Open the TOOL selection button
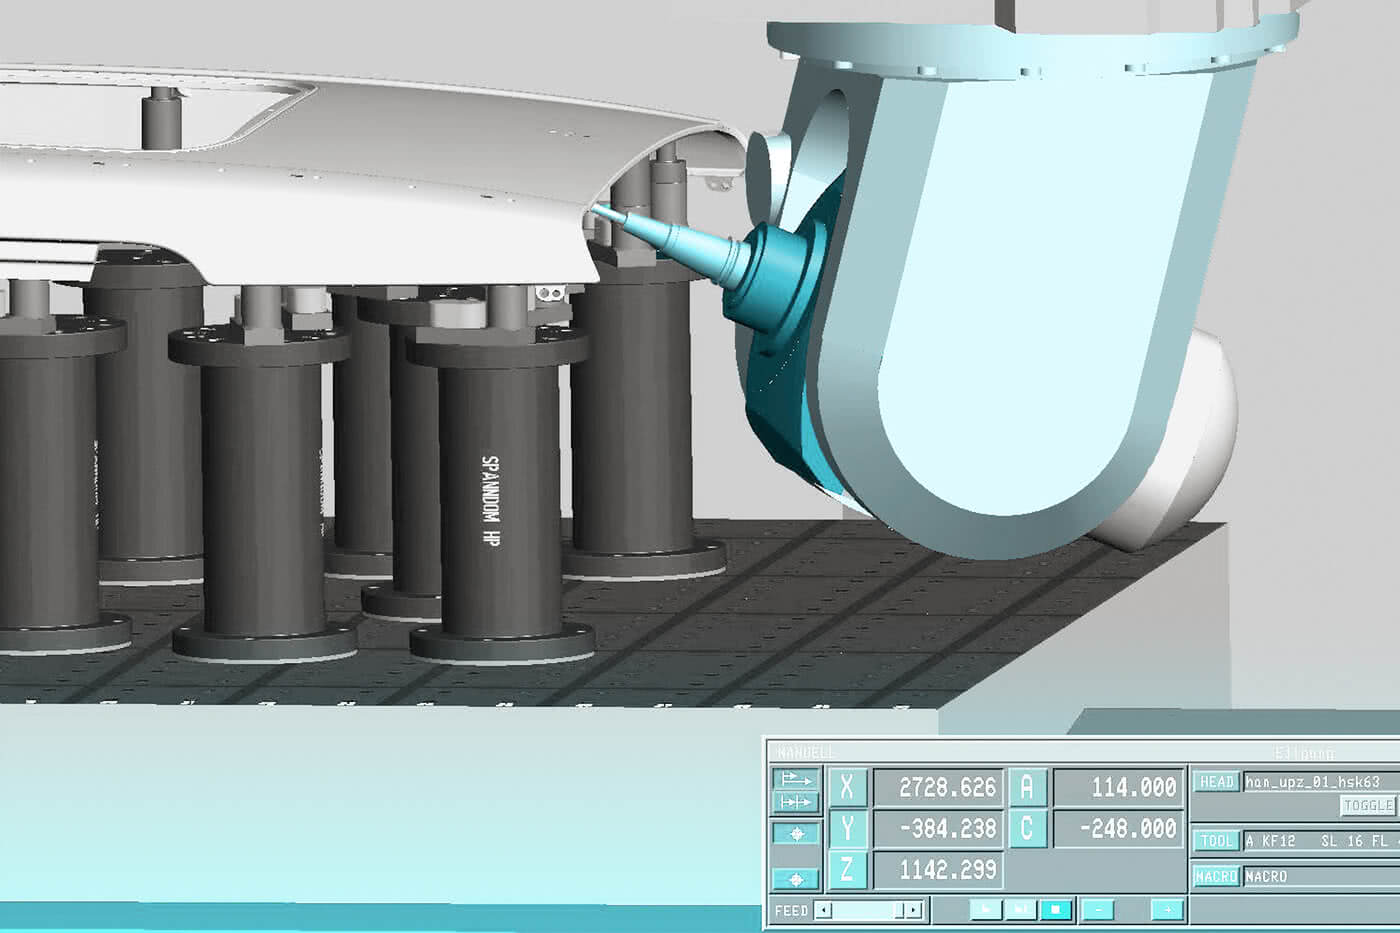The width and height of the screenshot is (1400, 933). coord(1216,841)
